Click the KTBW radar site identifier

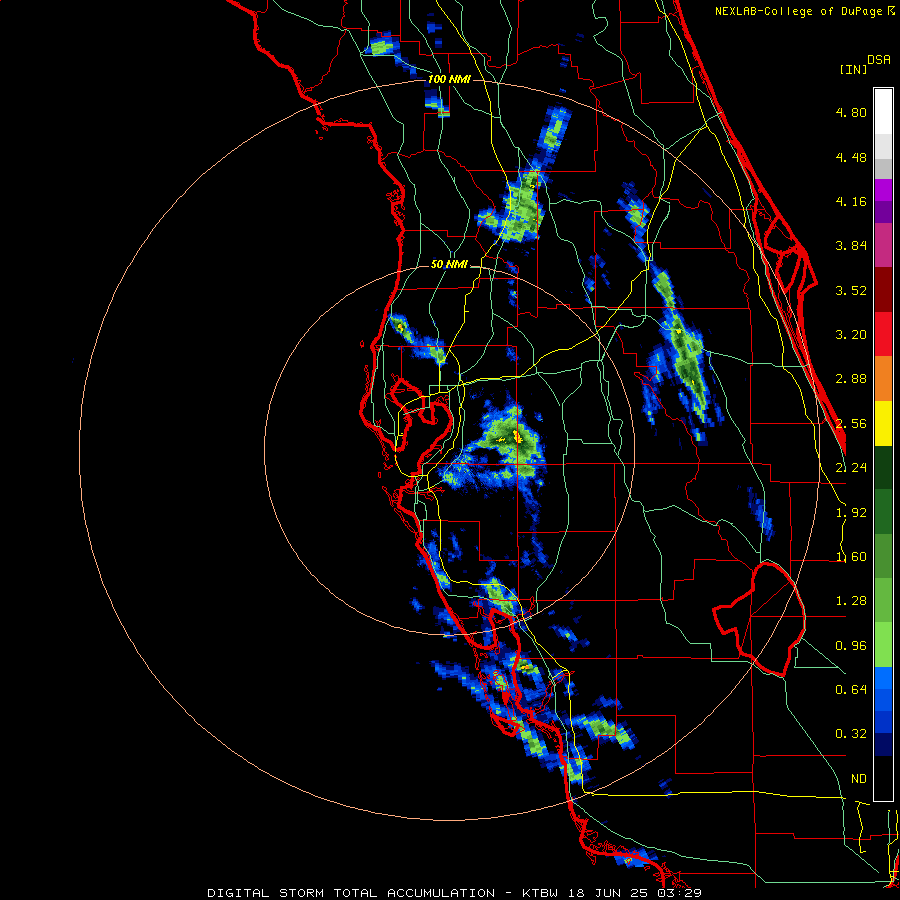(540, 893)
